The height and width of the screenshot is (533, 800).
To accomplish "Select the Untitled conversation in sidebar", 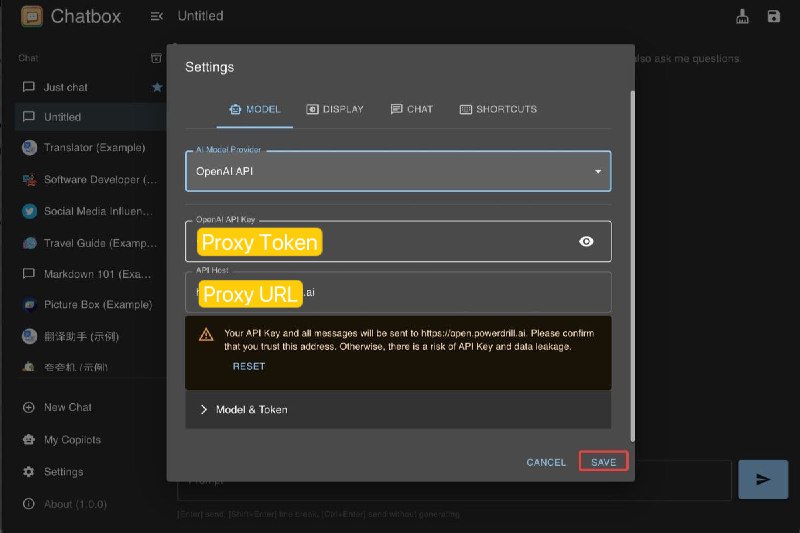I will coord(91,117).
